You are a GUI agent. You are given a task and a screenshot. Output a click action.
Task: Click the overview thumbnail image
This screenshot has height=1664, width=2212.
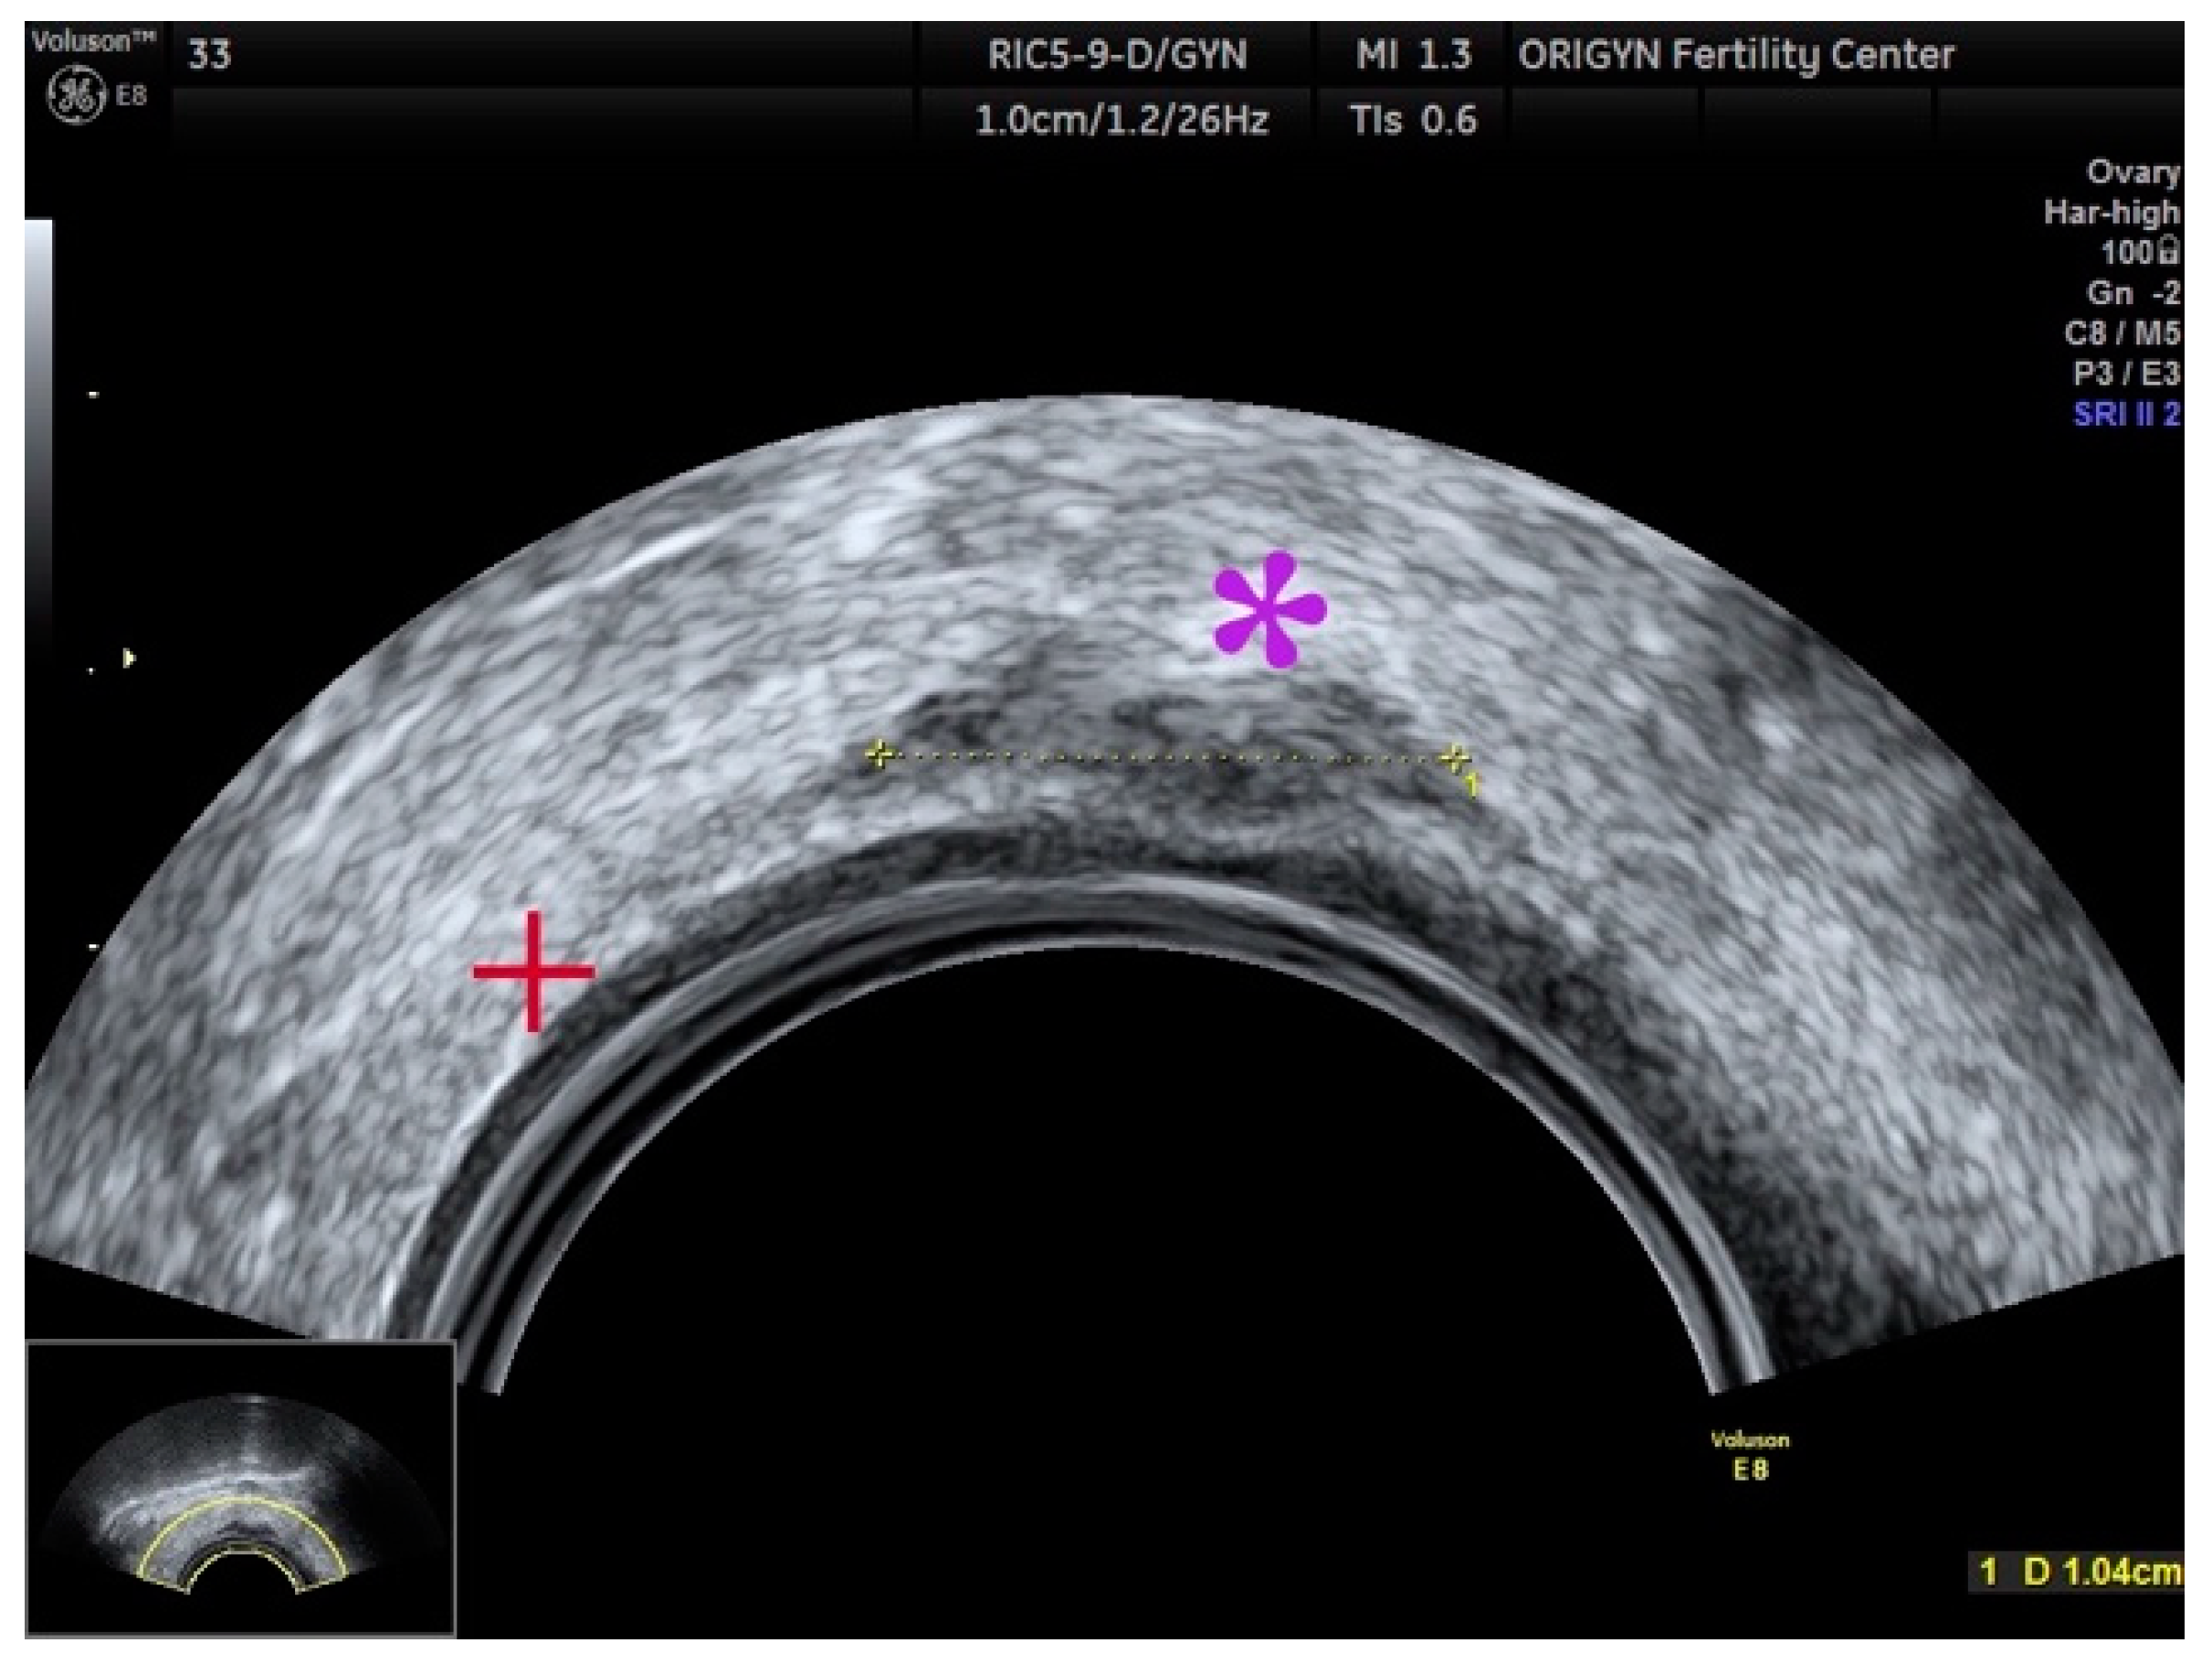tap(240, 1490)
